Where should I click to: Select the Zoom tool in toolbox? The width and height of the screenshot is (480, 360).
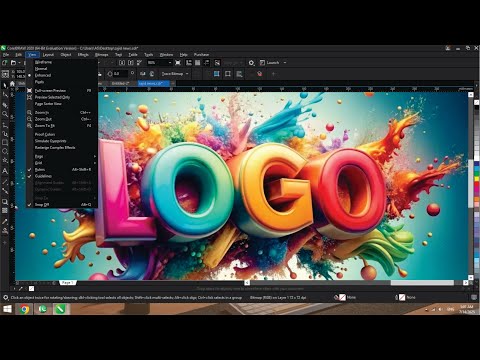click(x=5, y=114)
